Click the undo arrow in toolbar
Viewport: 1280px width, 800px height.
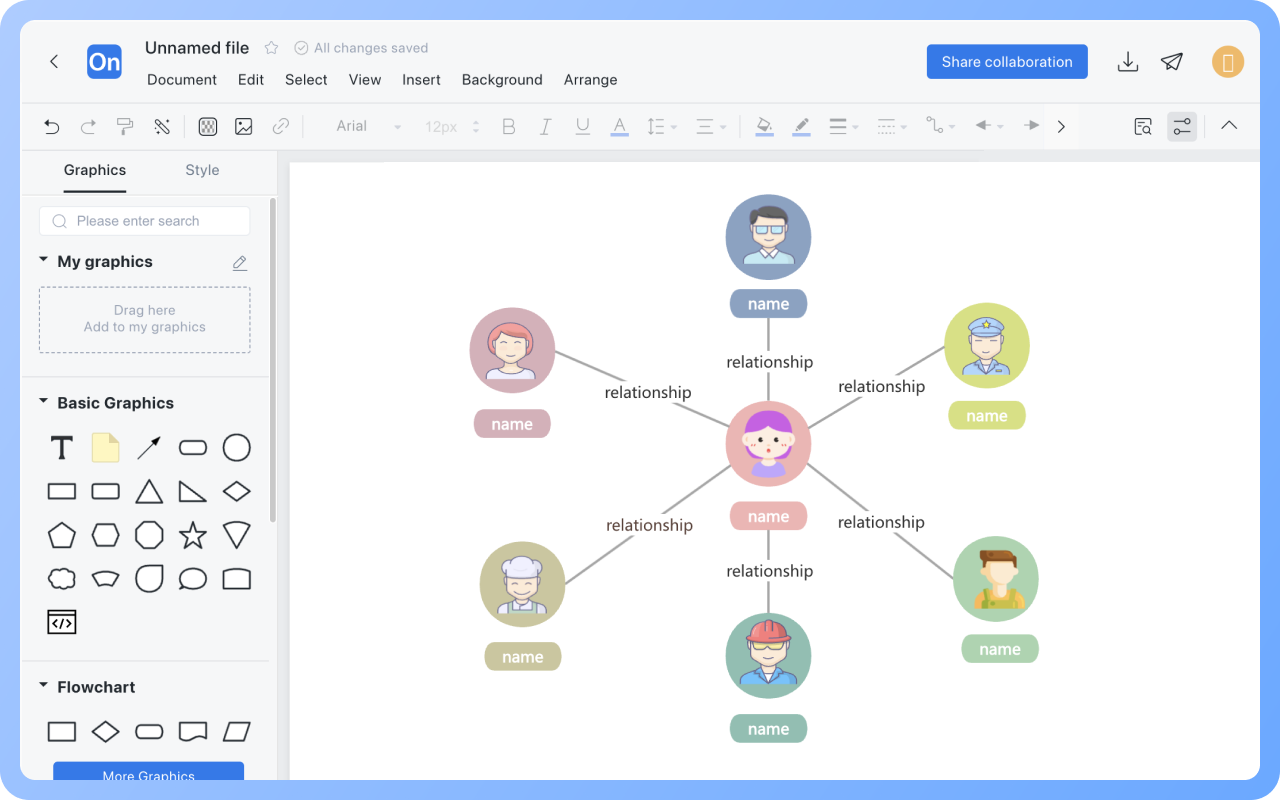pos(52,126)
